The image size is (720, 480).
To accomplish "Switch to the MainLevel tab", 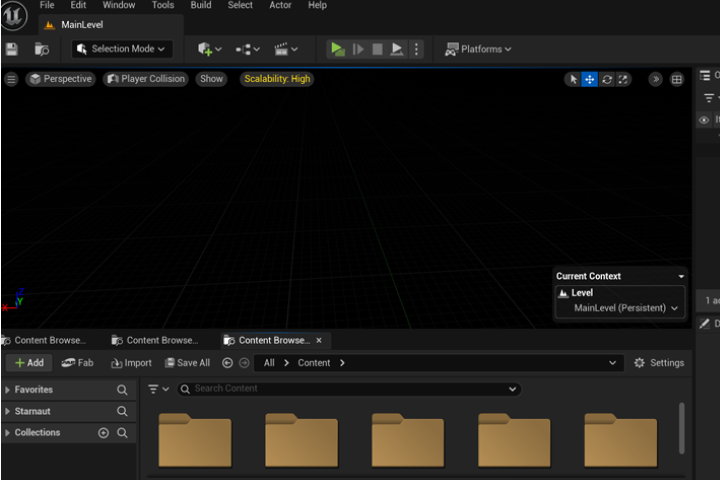I will point(81,25).
